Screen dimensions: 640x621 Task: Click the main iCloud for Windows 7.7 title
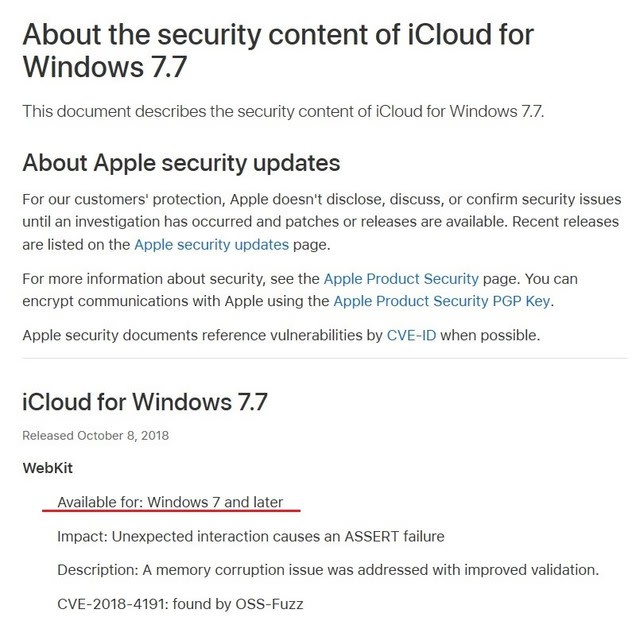(x=278, y=50)
